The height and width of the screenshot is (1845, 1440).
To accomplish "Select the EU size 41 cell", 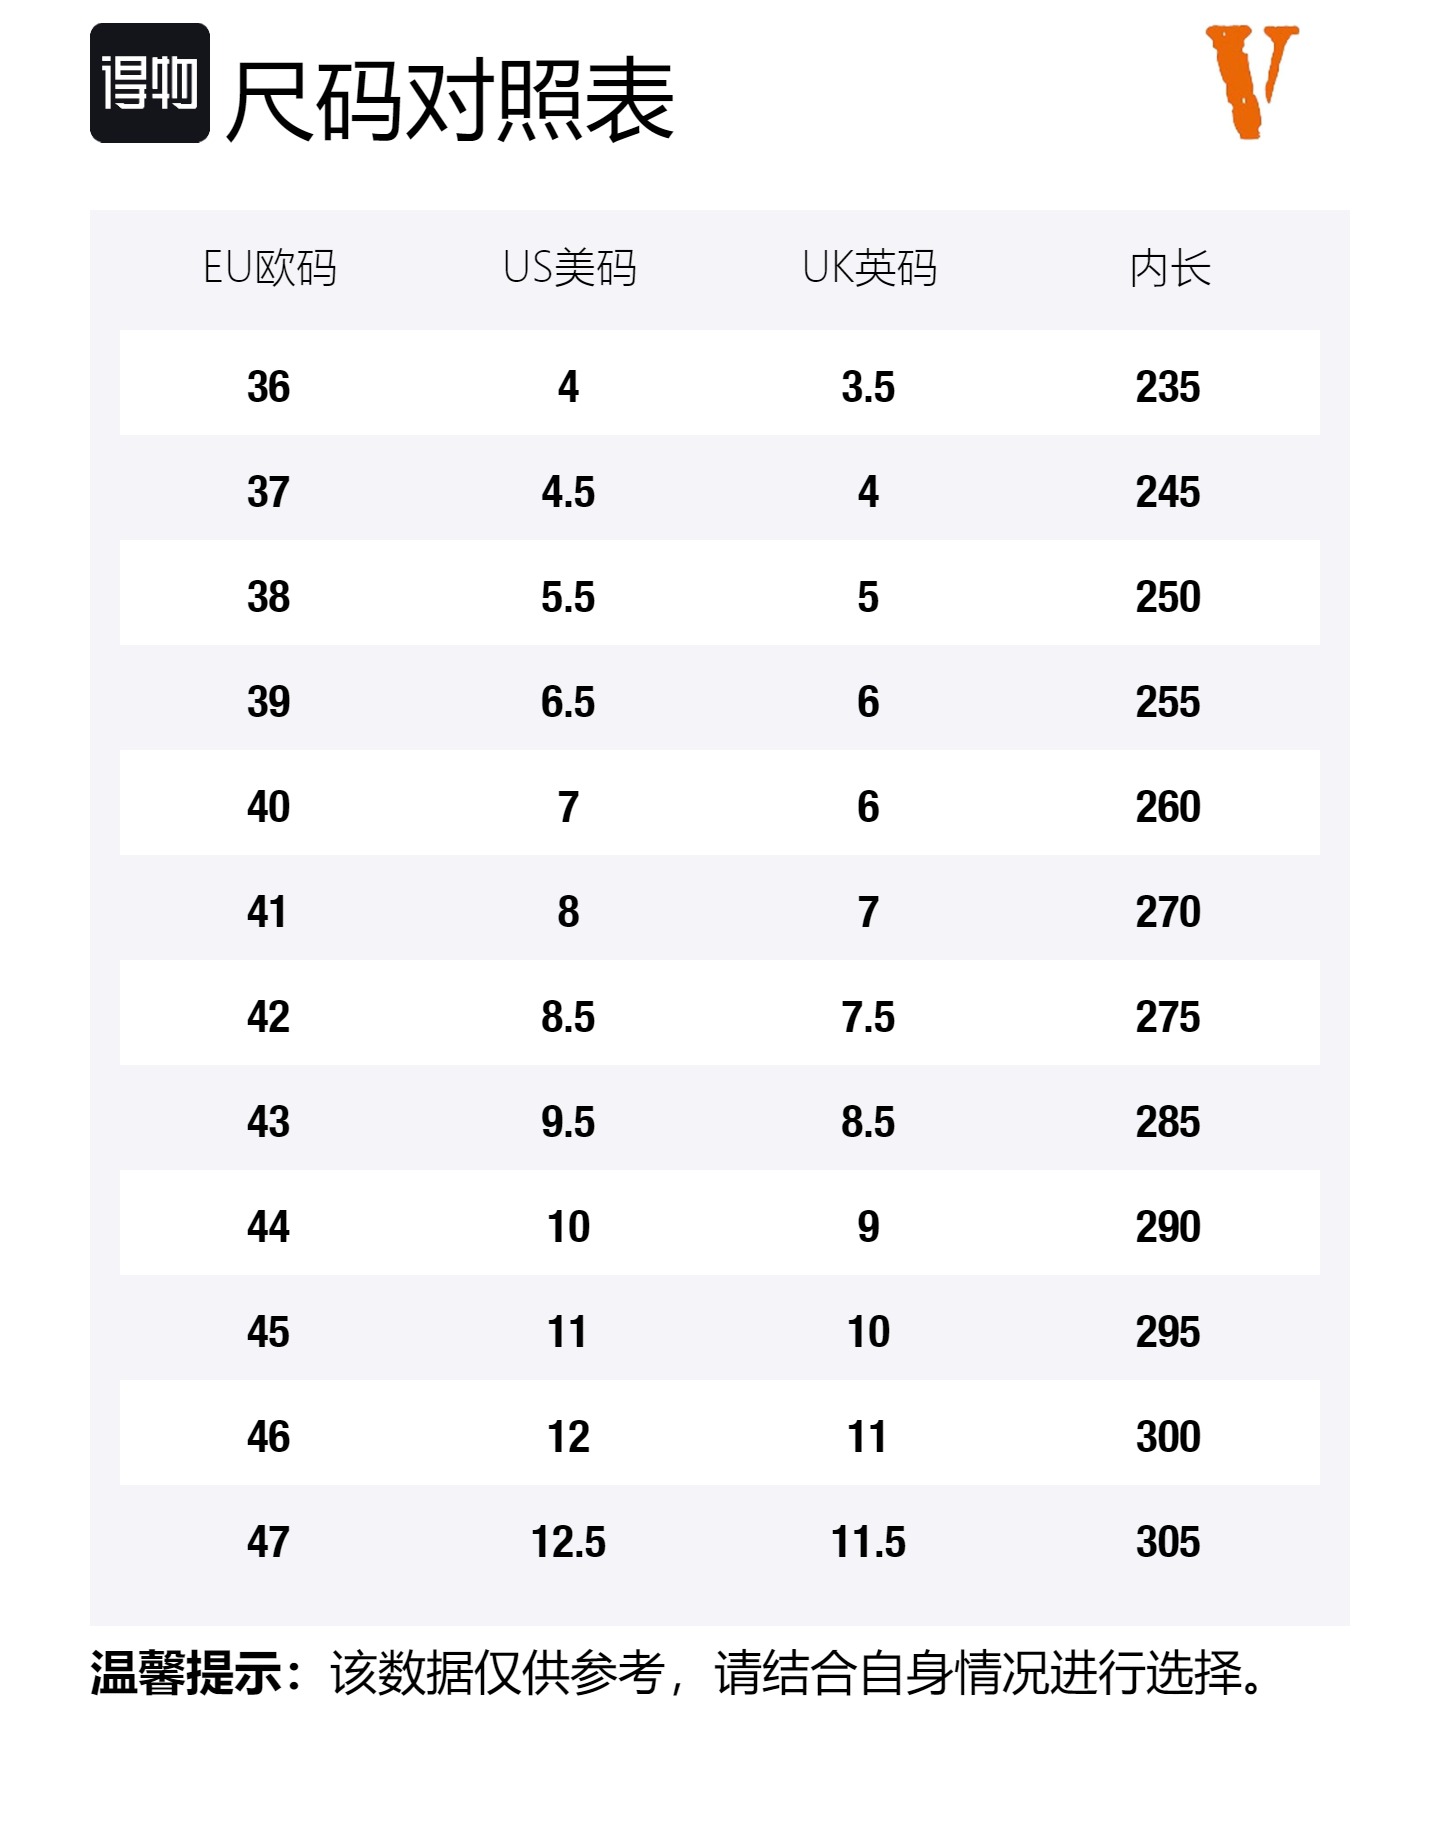I will (x=267, y=912).
